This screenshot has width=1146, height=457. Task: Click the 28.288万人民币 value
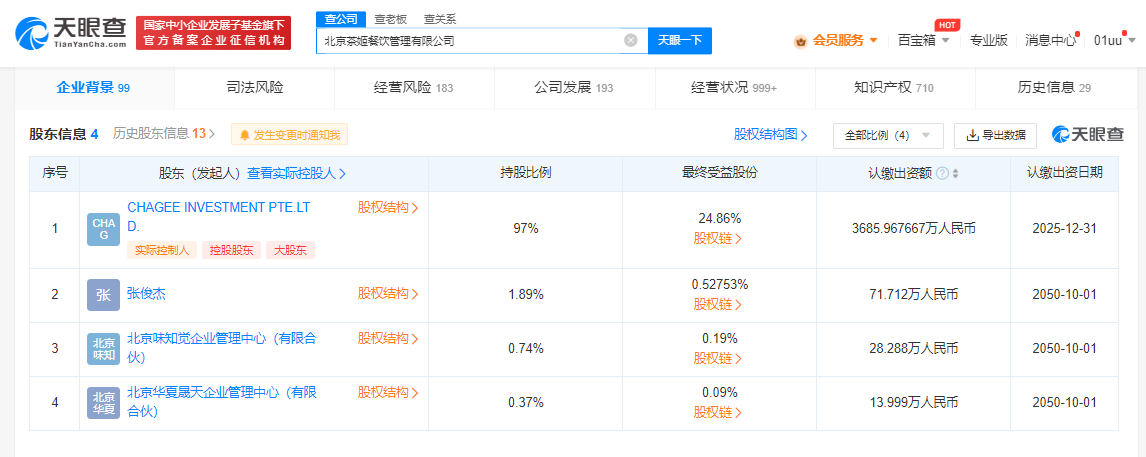click(x=914, y=349)
